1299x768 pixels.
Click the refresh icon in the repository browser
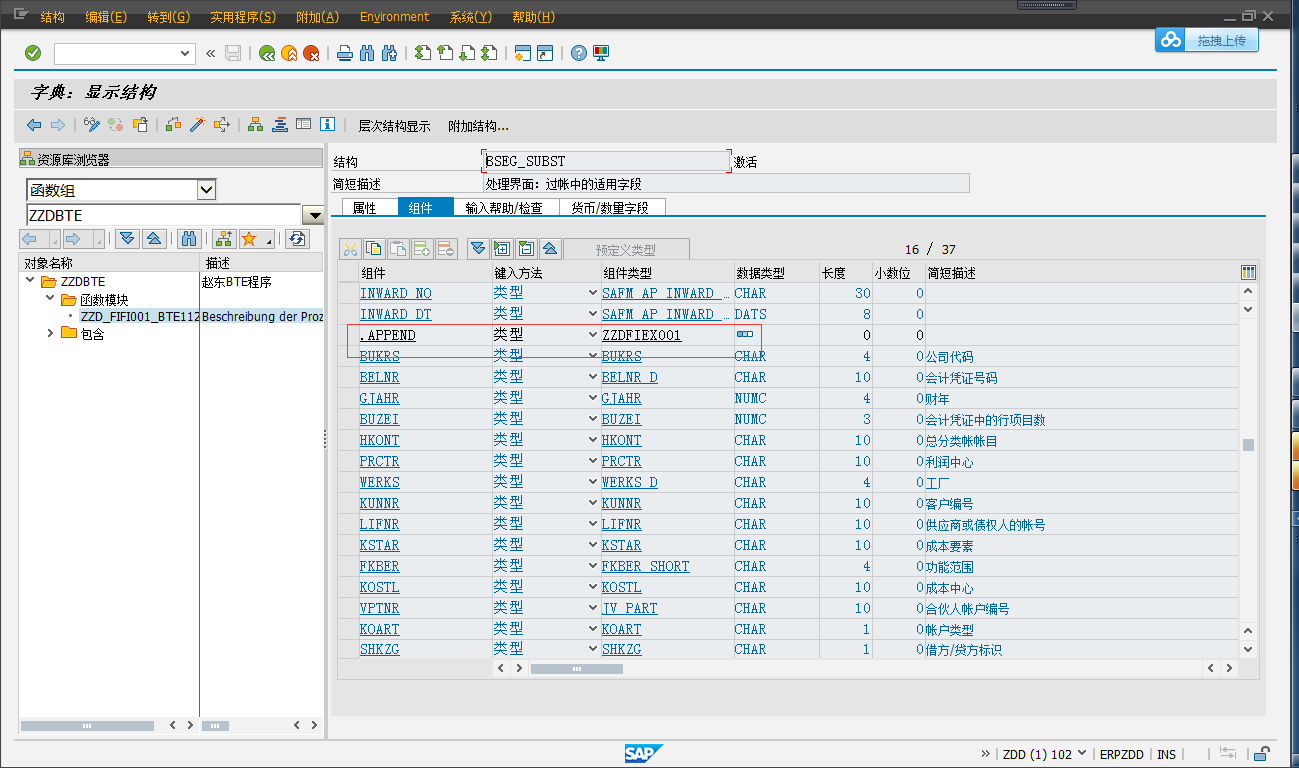point(296,239)
